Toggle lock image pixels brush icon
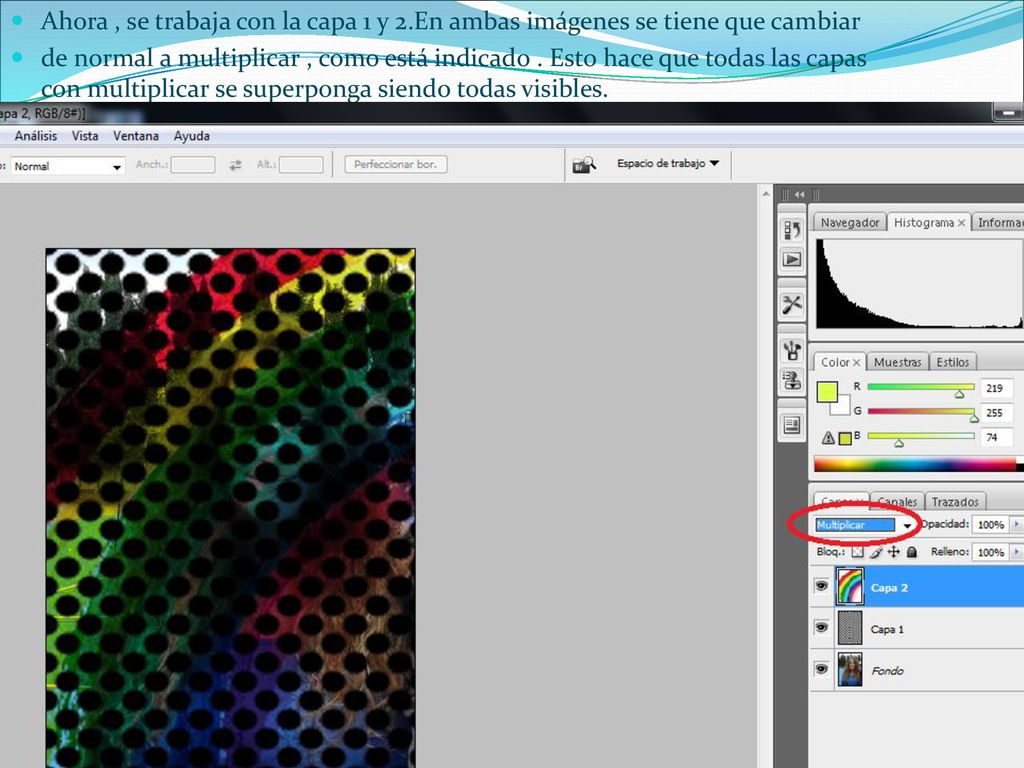 click(876, 552)
